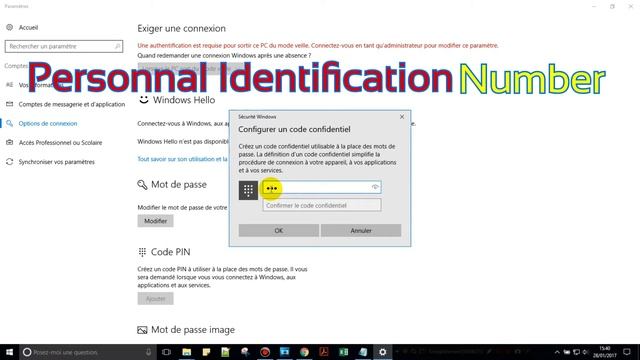The width and height of the screenshot is (640, 360).
Task: Click the Mot de passe image icon
Action: (142, 330)
